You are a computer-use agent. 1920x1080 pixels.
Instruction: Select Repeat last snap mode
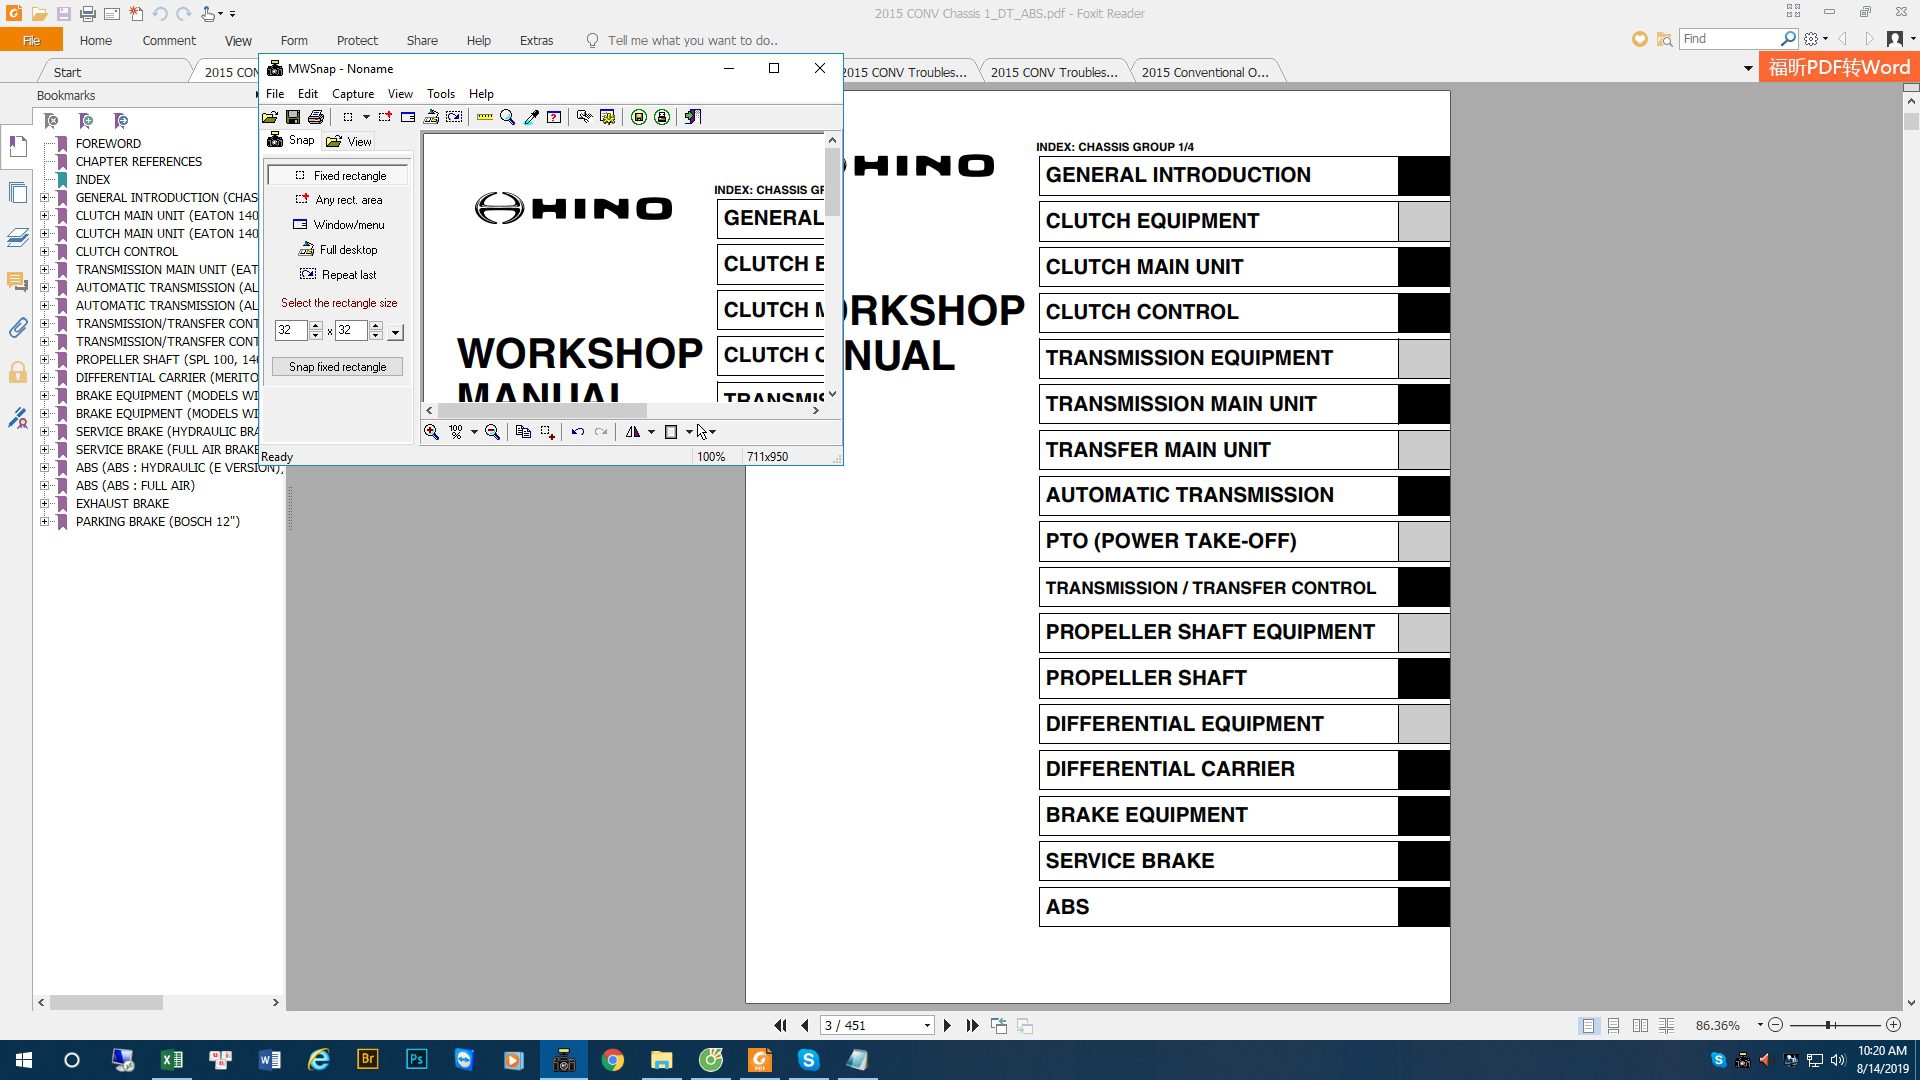point(339,275)
